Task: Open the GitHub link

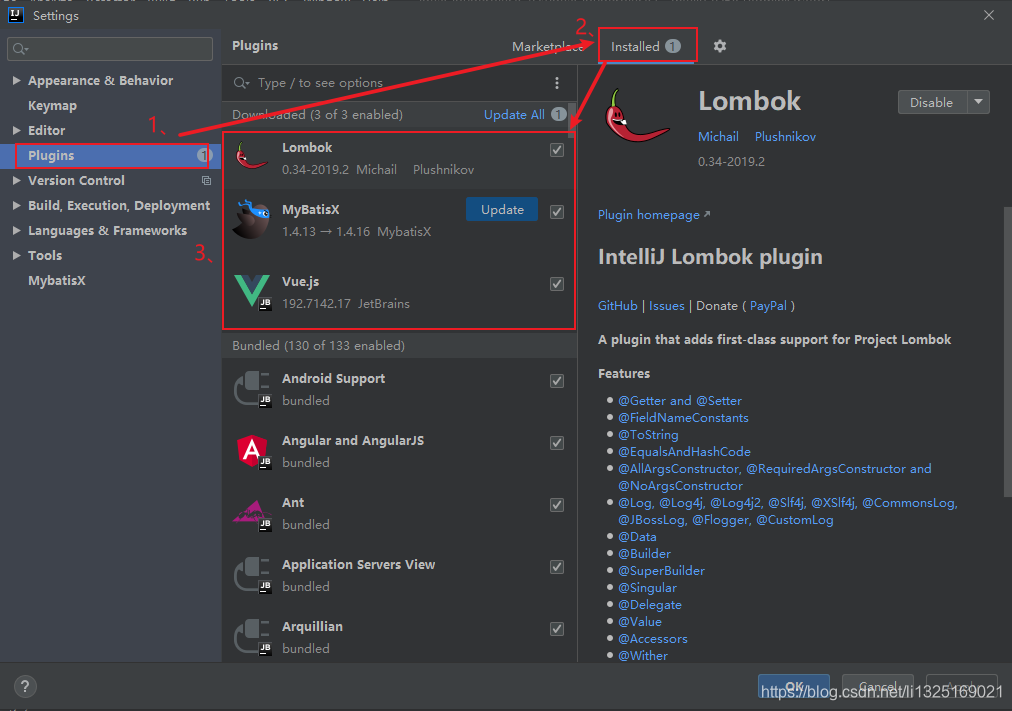Action: tap(618, 306)
